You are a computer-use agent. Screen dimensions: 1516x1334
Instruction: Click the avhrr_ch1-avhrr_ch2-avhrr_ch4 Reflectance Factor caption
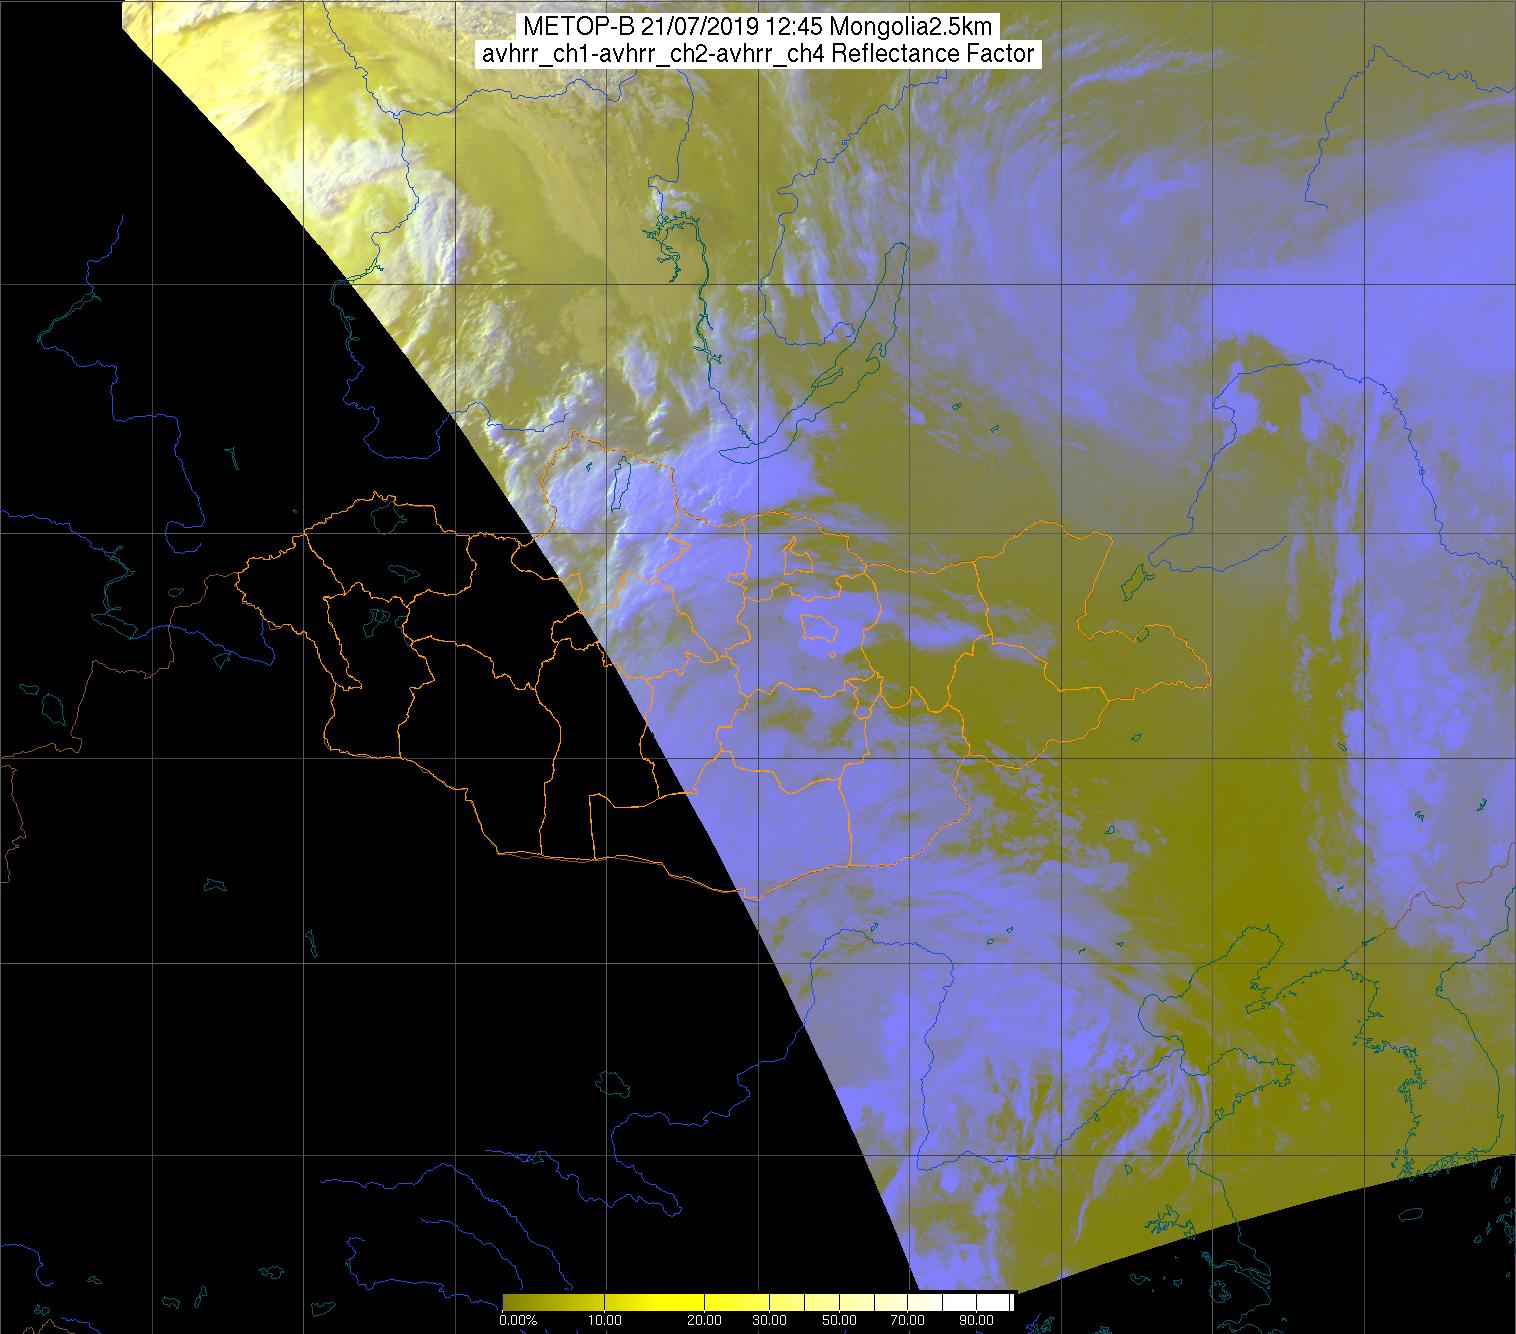click(758, 54)
